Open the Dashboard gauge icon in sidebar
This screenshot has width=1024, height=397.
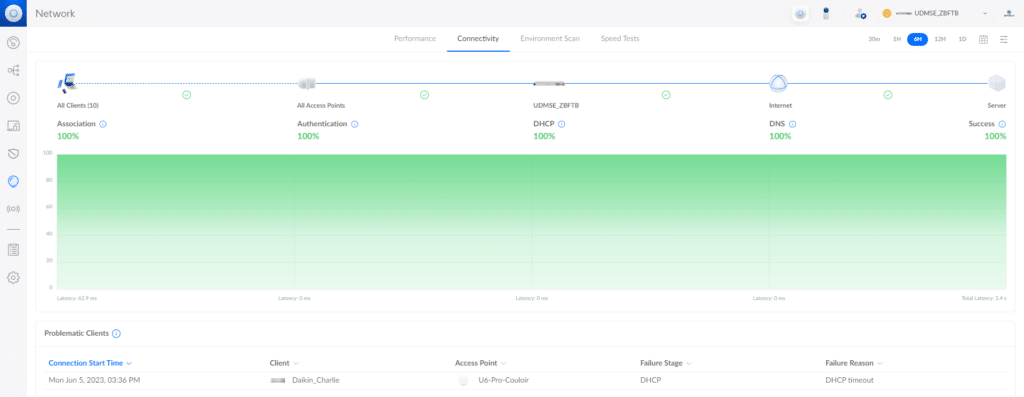tap(13, 42)
